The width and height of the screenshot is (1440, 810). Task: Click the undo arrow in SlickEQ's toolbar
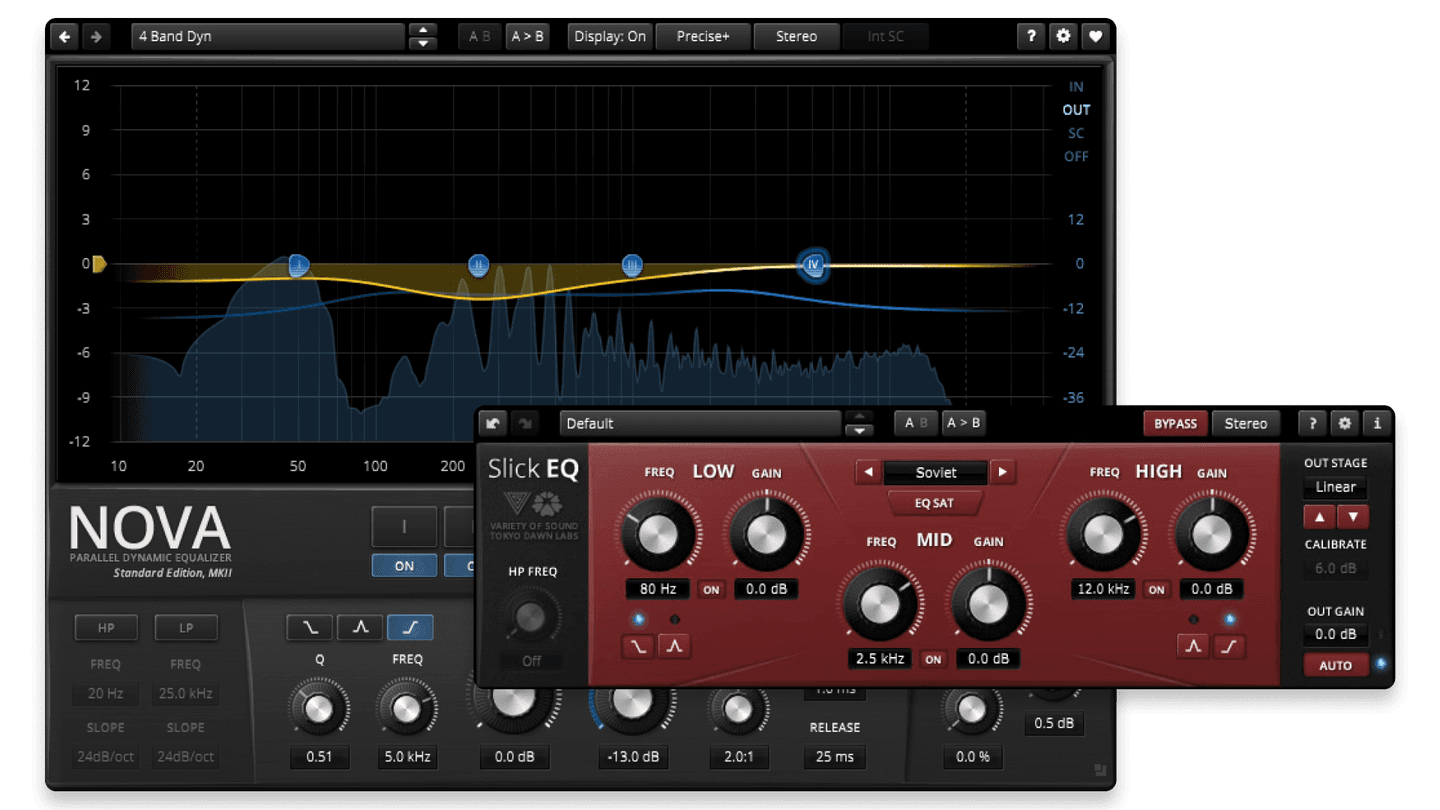pyautogui.click(x=492, y=422)
